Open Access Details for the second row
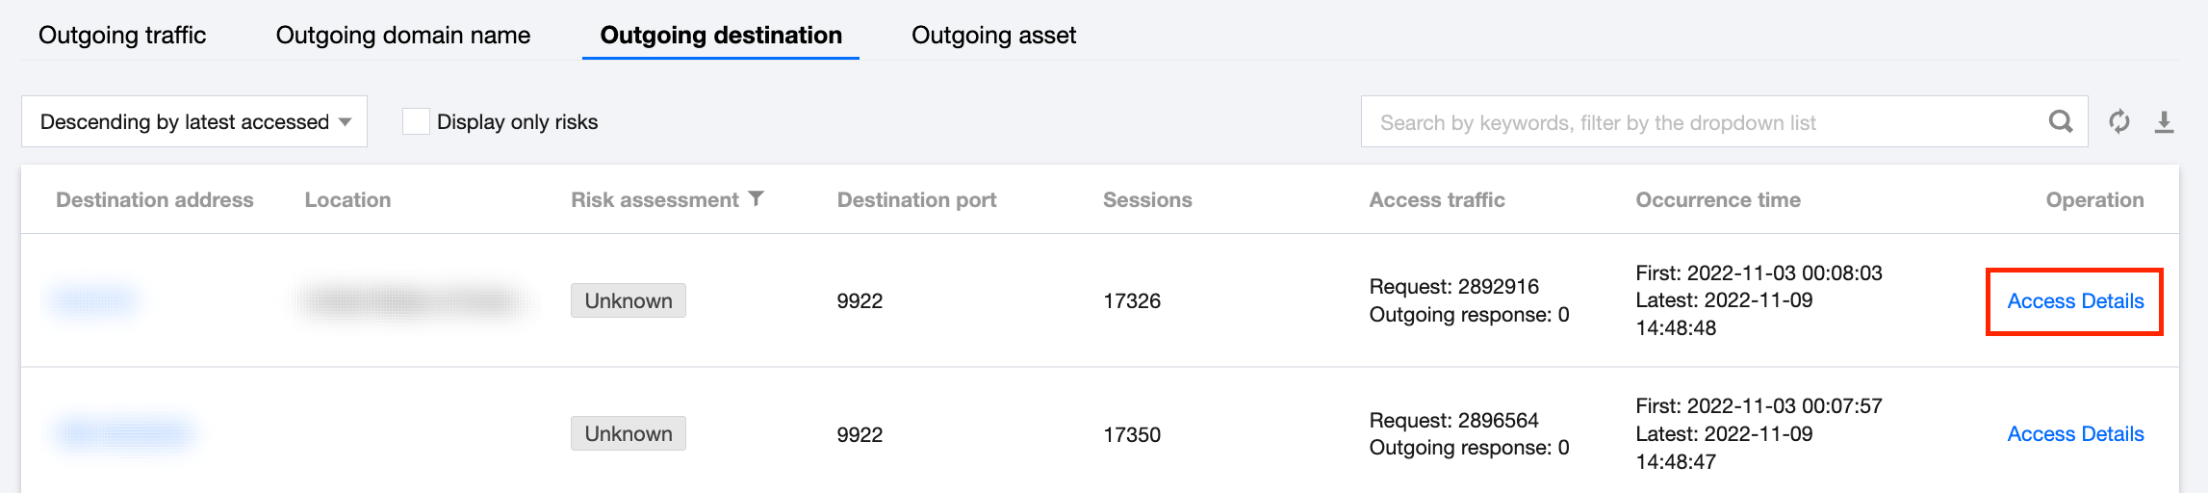The height and width of the screenshot is (493, 2208). [2075, 434]
